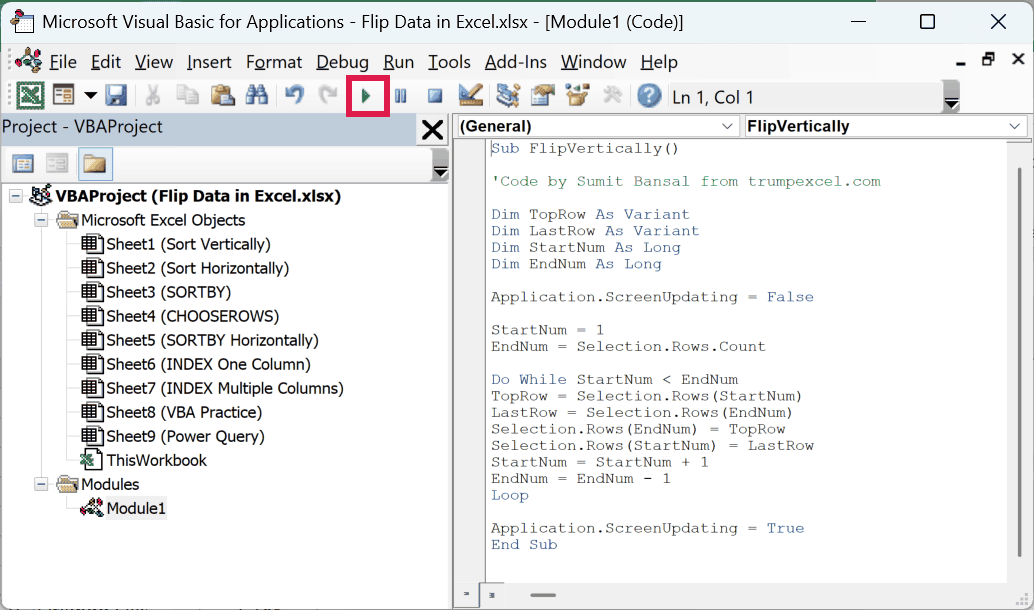
Task: Open the File menu
Action: click(x=63, y=62)
